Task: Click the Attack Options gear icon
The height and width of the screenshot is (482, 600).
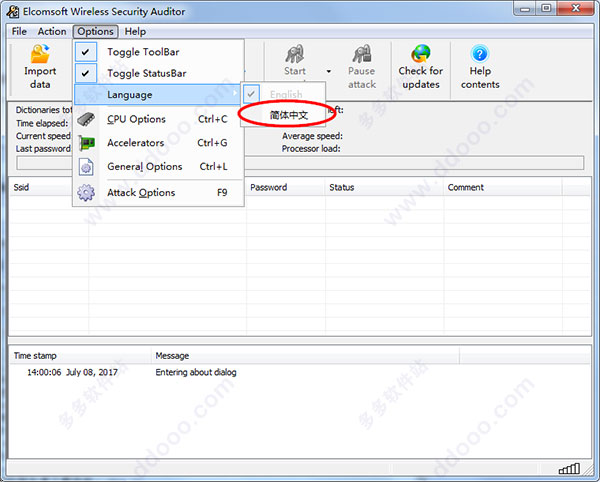Action: click(x=86, y=192)
